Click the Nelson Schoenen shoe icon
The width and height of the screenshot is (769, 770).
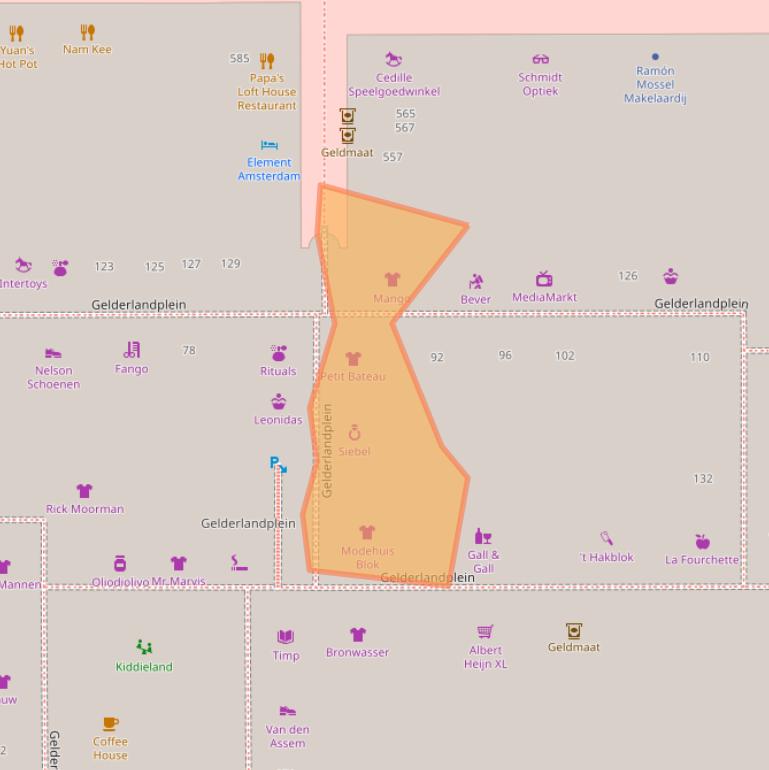pos(53,353)
